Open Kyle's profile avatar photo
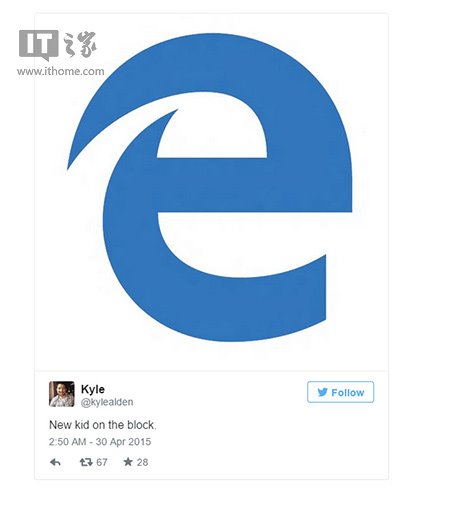This screenshot has width=450, height=524. pyautogui.click(x=62, y=394)
